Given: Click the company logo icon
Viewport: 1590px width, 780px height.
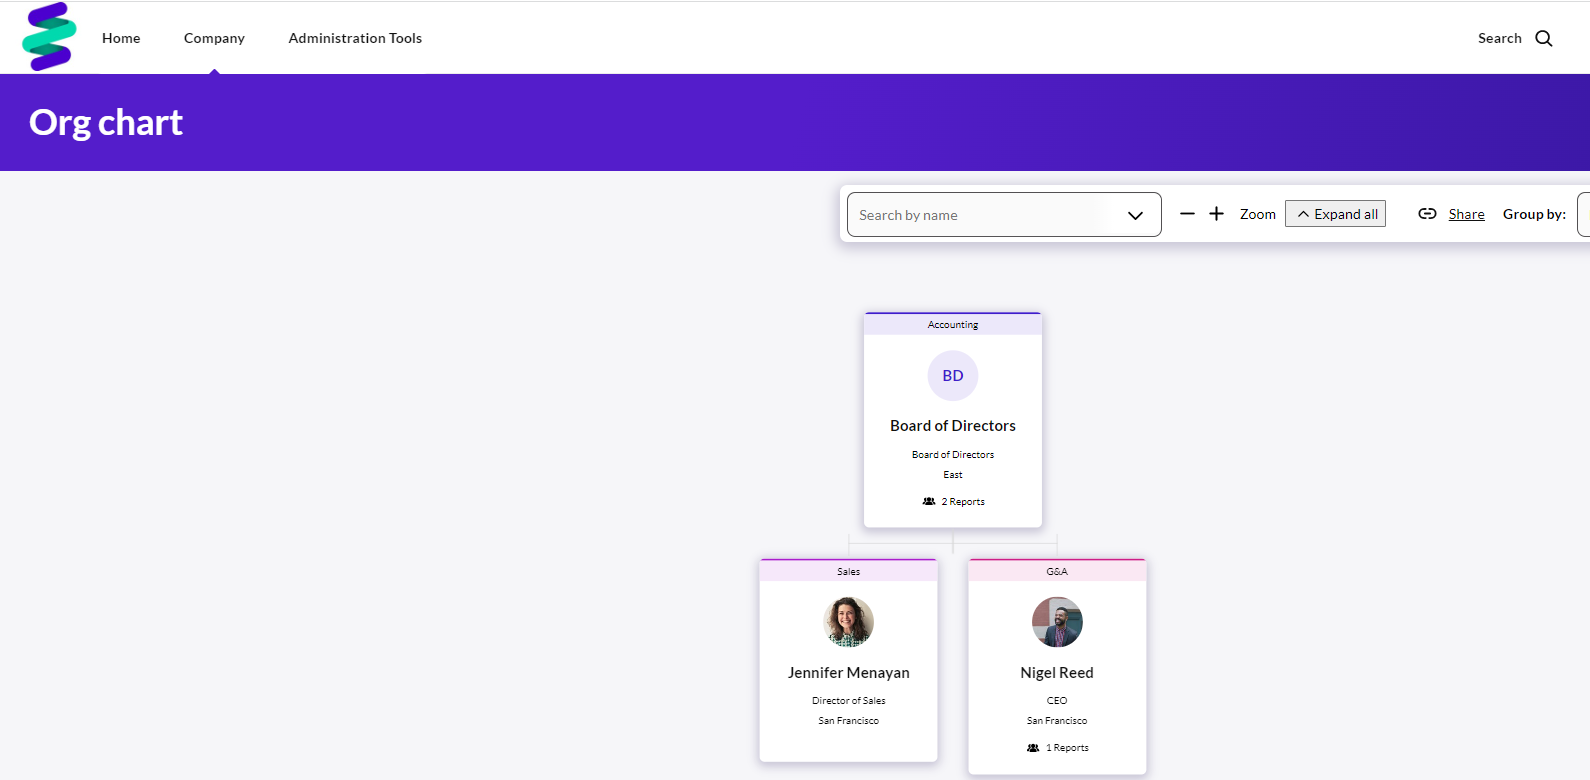Looking at the screenshot, I should 49,37.
